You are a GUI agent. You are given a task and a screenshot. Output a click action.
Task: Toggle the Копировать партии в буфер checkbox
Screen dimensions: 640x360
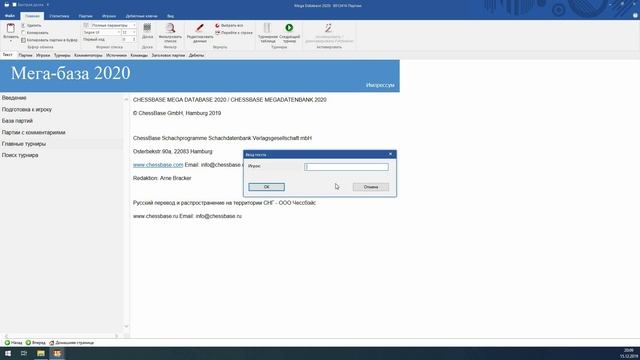23,40
